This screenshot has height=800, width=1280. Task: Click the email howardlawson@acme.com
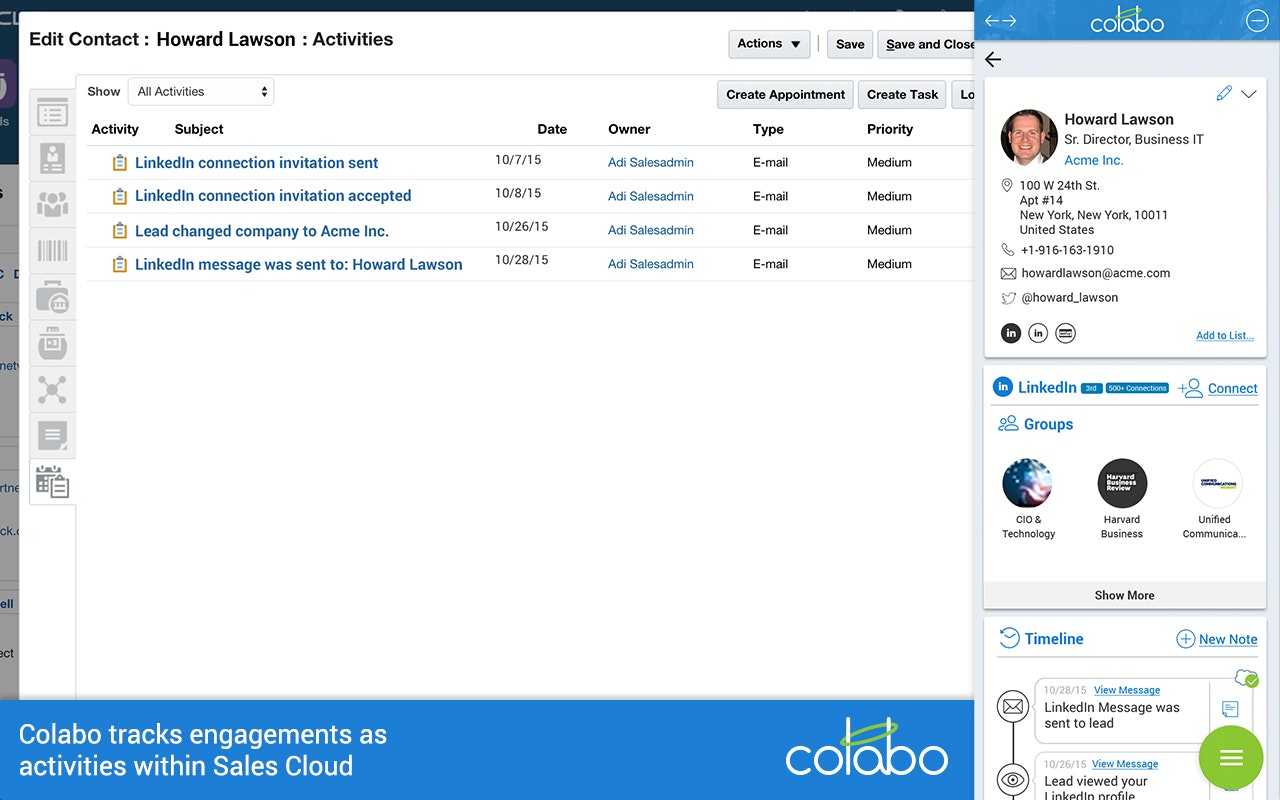point(1095,273)
